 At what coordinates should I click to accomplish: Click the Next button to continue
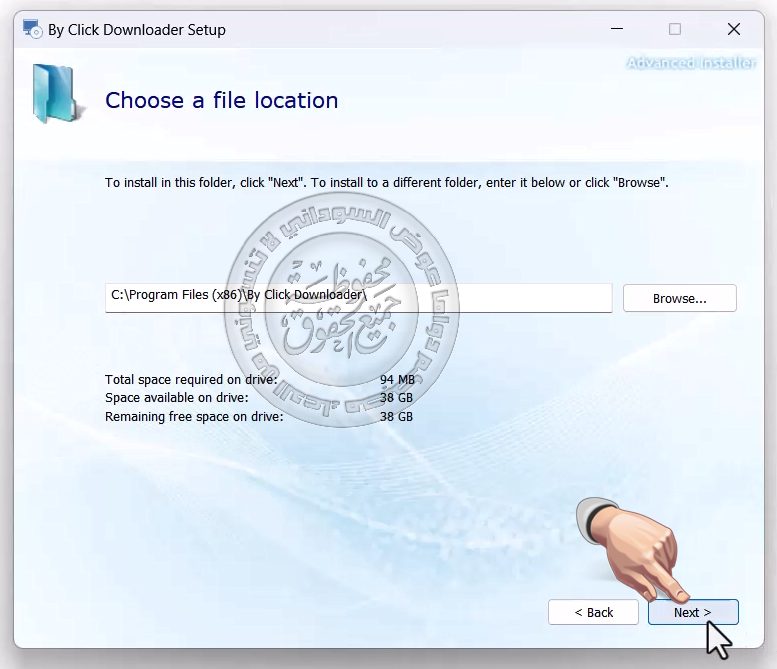click(x=692, y=612)
